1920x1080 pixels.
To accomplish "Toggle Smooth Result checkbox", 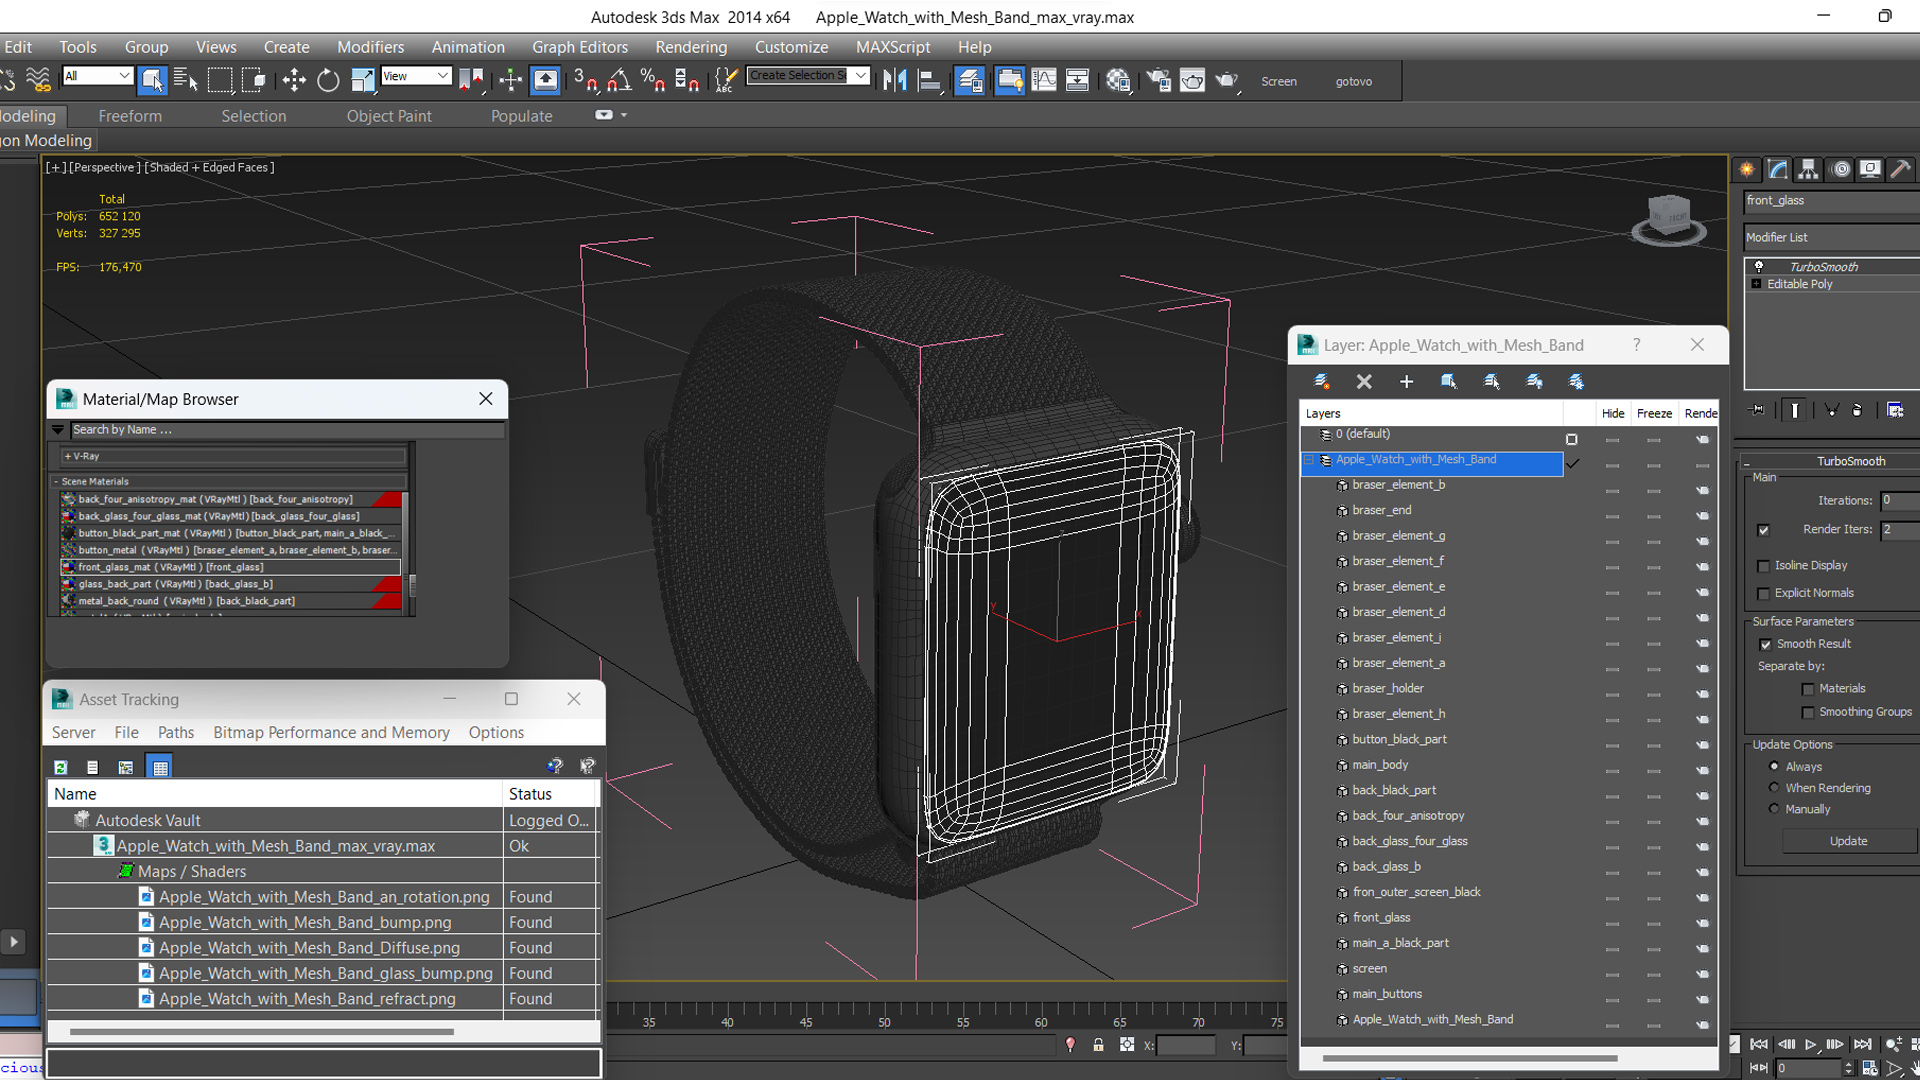I will [1766, 645].
